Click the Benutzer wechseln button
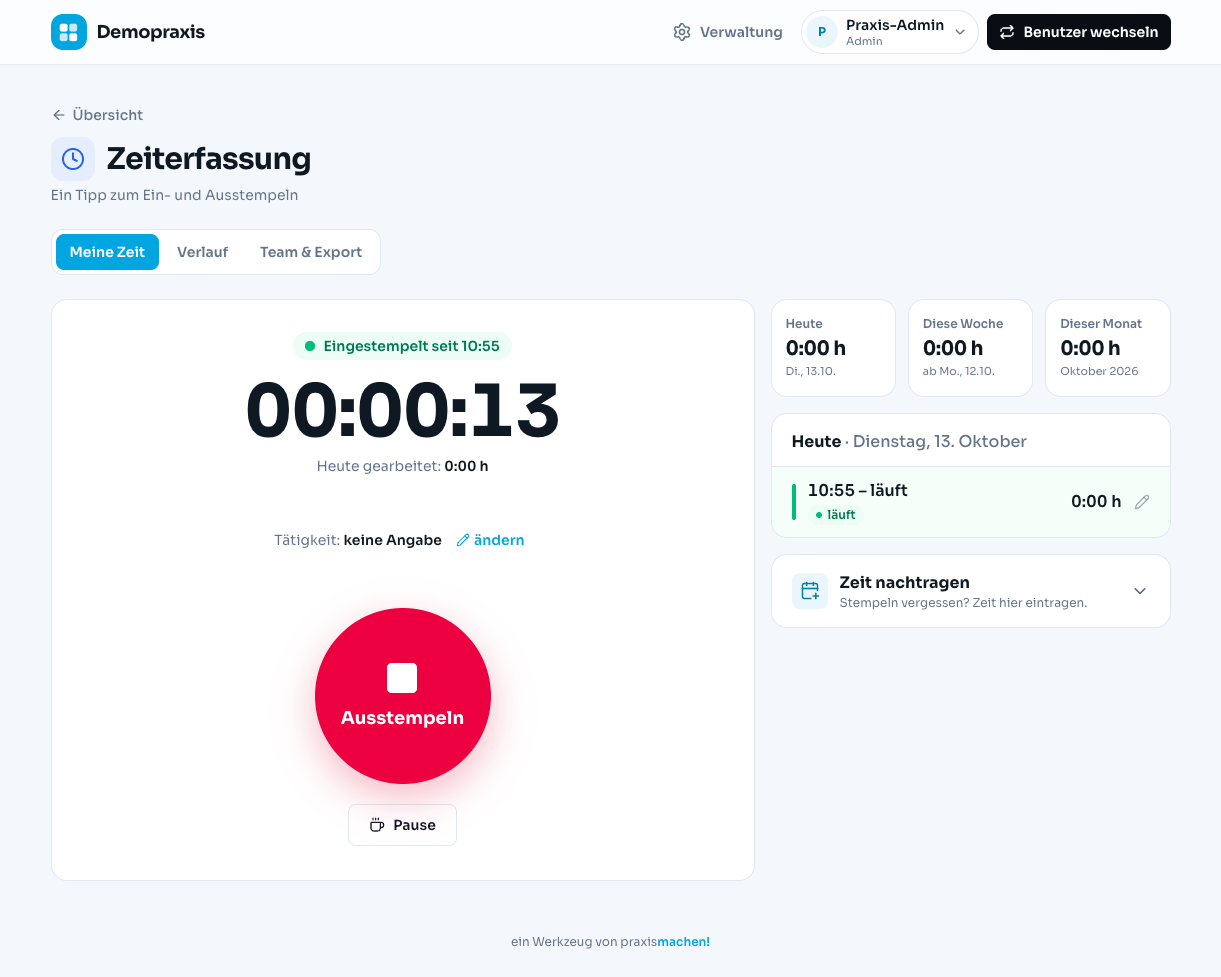Image resolution: width=1221 pixels, height=977 pixels. tap(1079, 32)
